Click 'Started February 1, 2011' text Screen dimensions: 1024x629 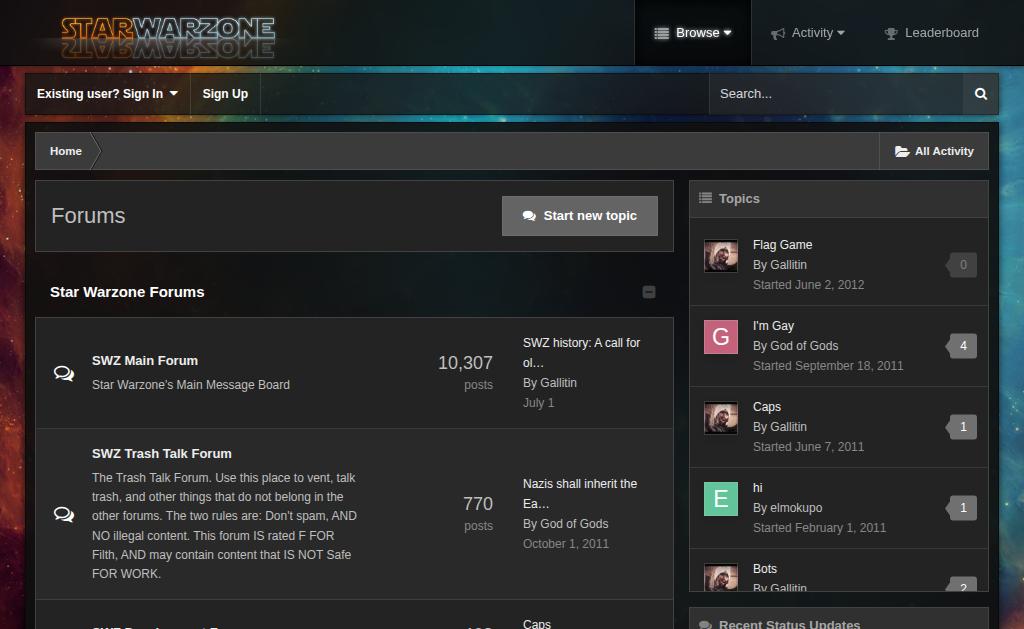[x=820, y=528]
